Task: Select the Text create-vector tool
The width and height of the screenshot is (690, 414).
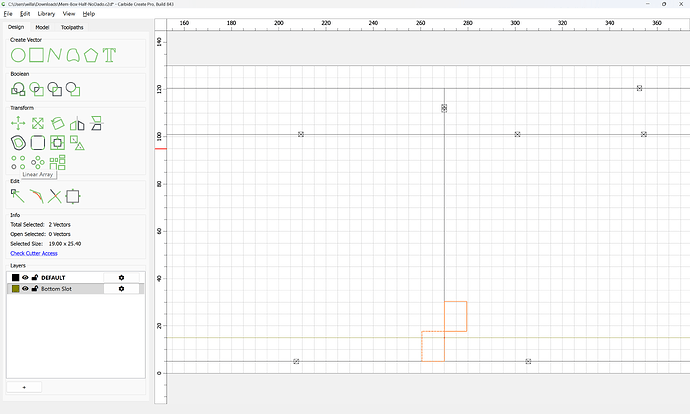Action: 109,55
